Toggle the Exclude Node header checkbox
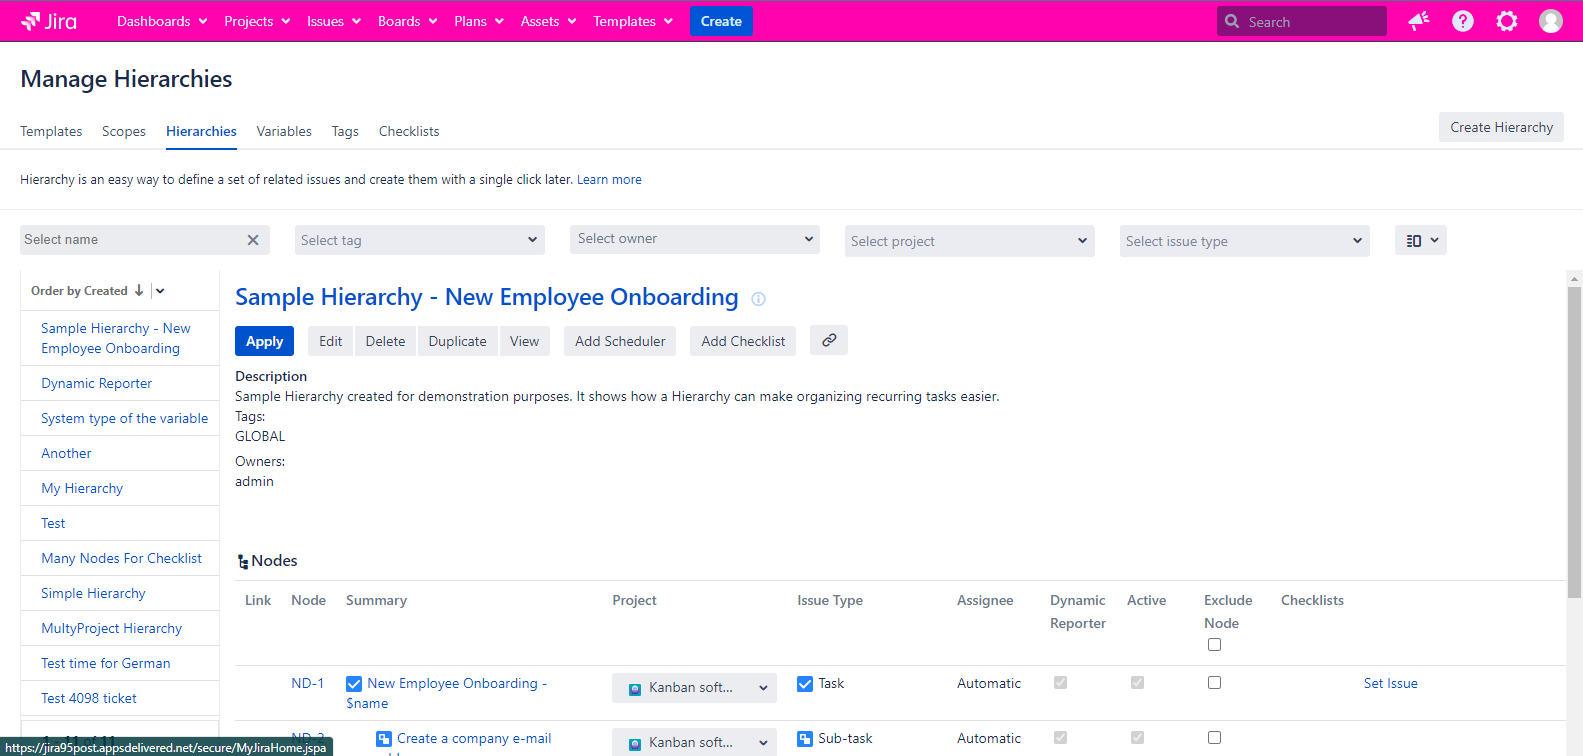Screen dimensions: 1583x756 point(1214,645)
